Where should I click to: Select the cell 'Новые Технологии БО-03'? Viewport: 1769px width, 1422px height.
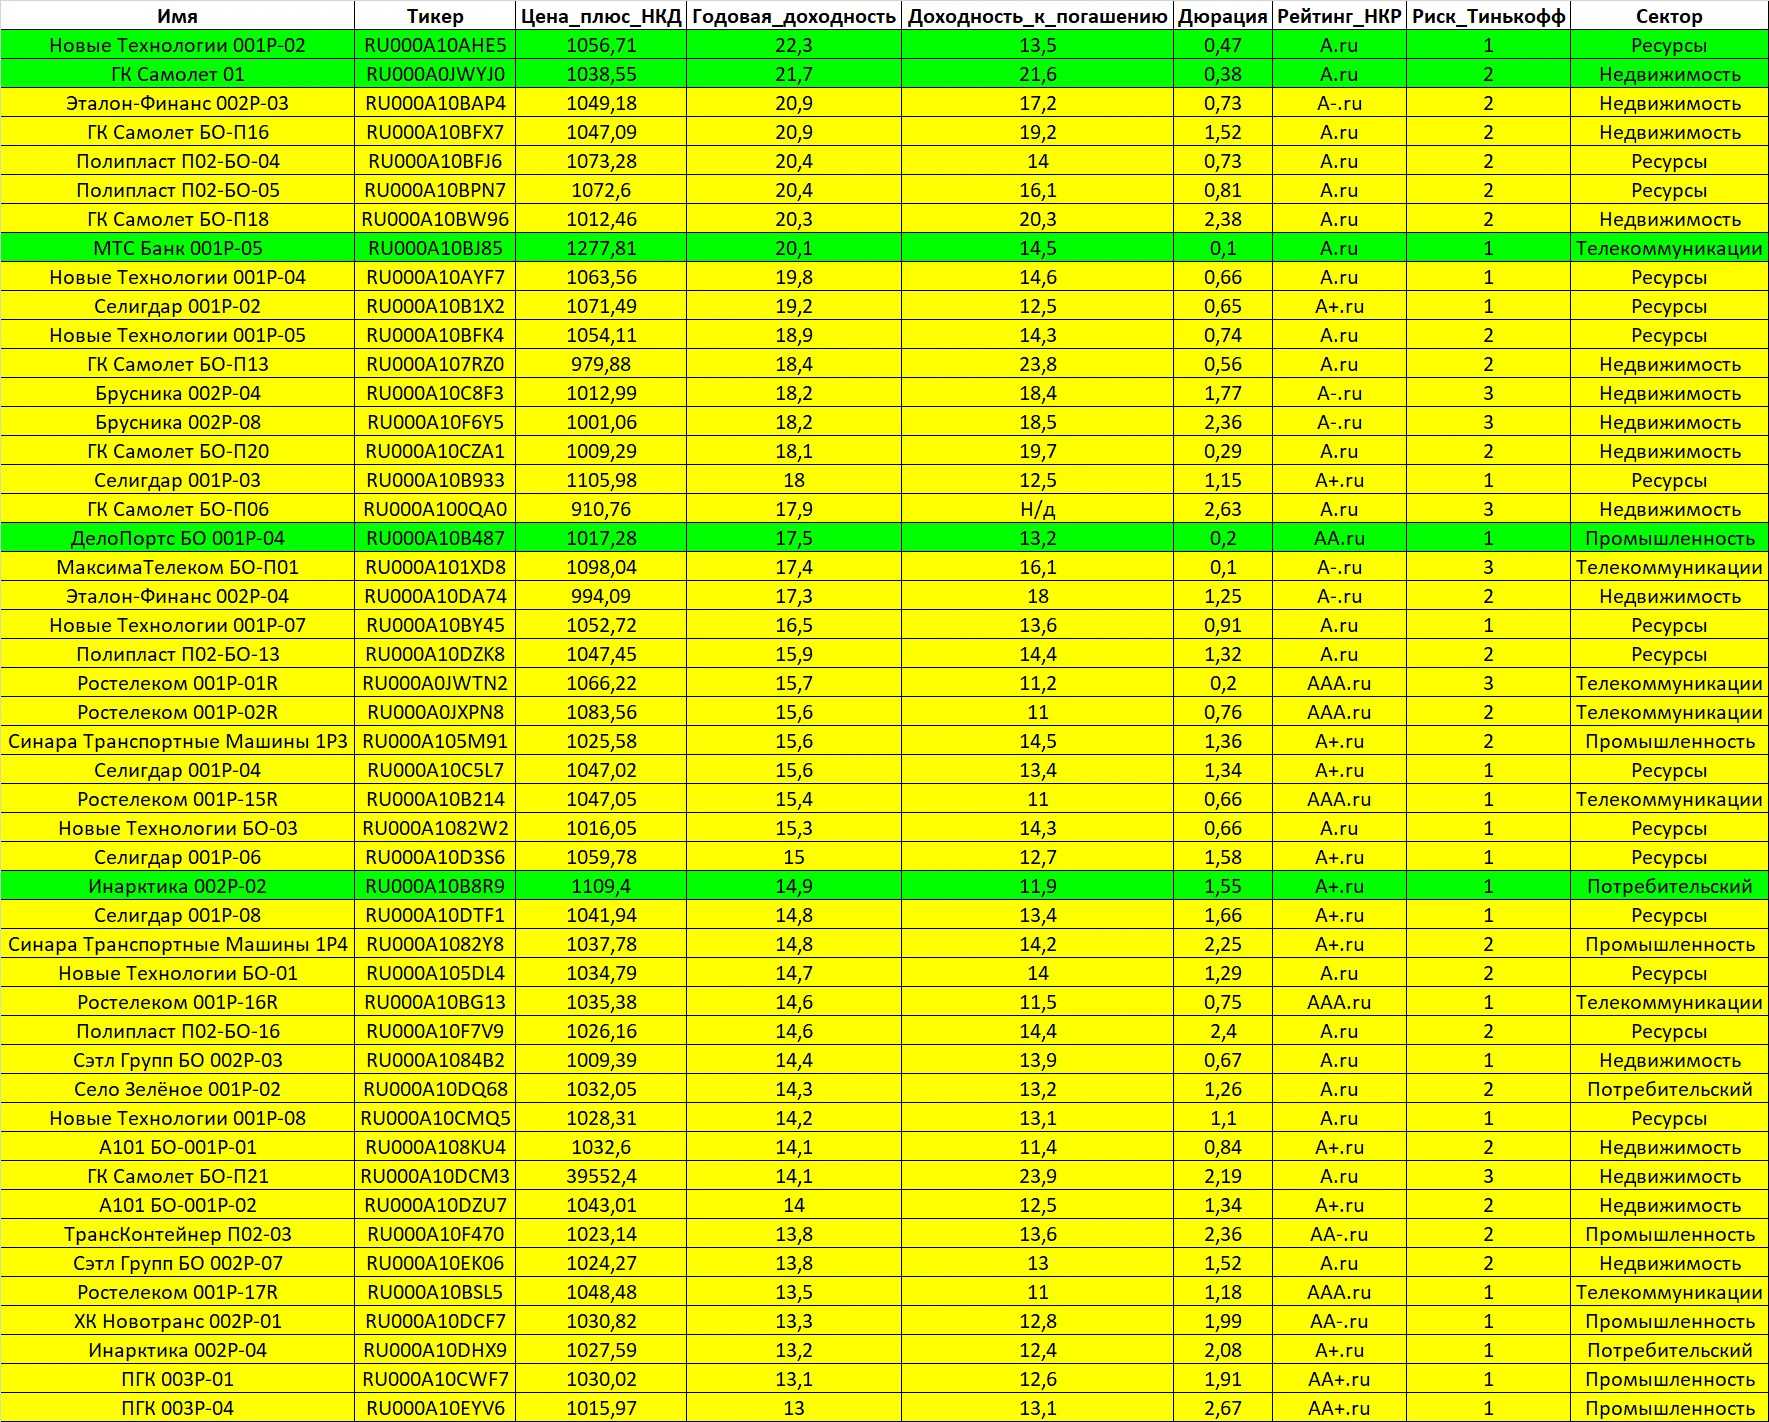coord(178,828)
